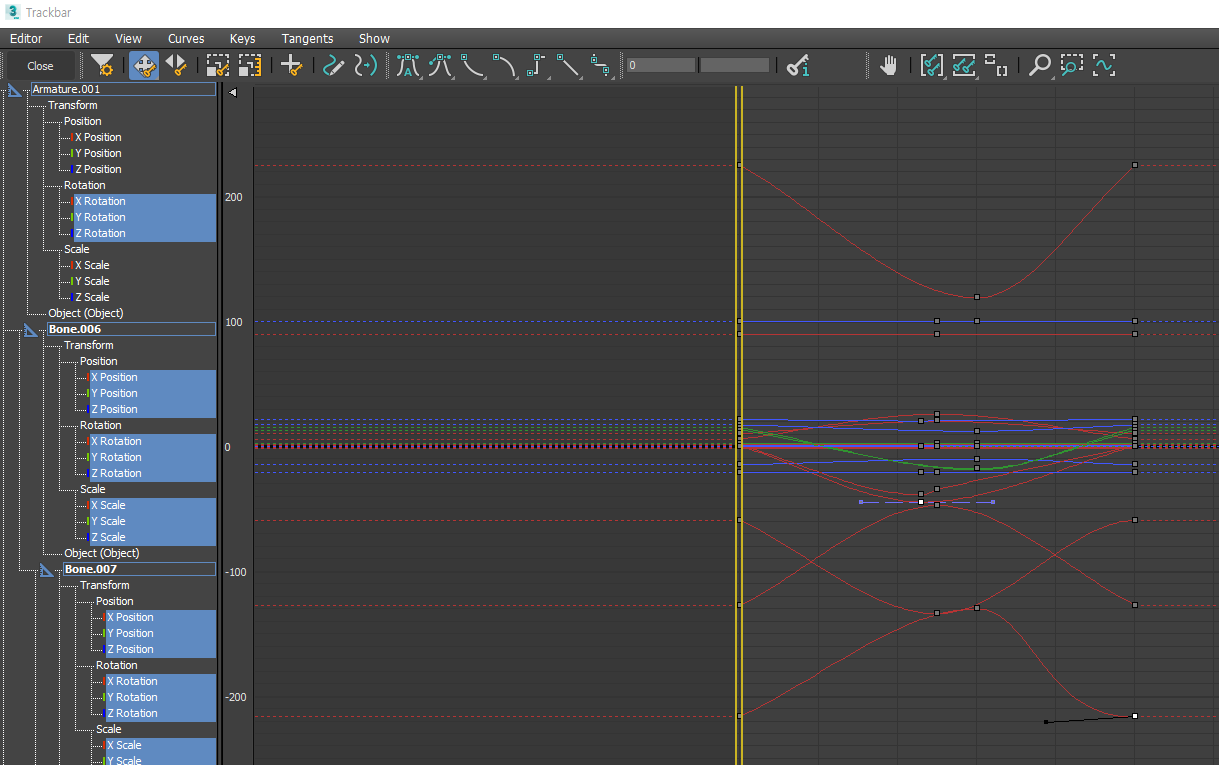1219x765 pixels.
Task: Select the Add Keys tool
Action: tap(291, 66)
